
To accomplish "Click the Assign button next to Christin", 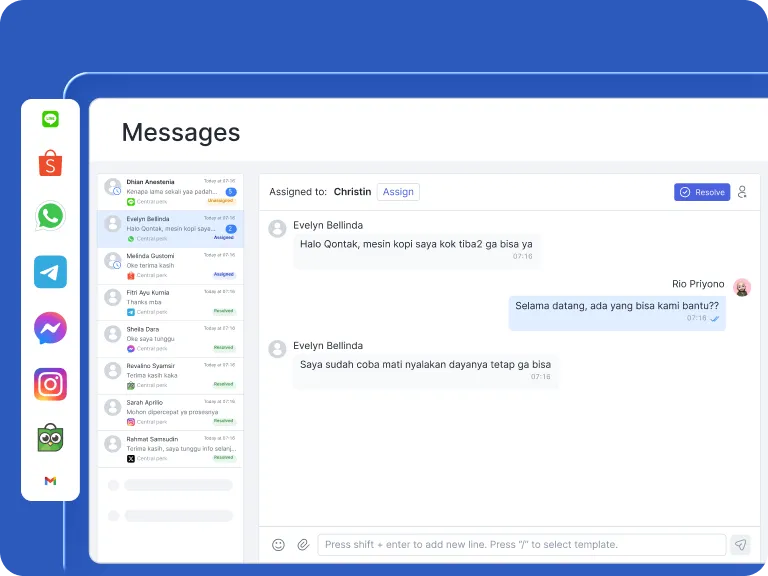I will coord(398,192).
